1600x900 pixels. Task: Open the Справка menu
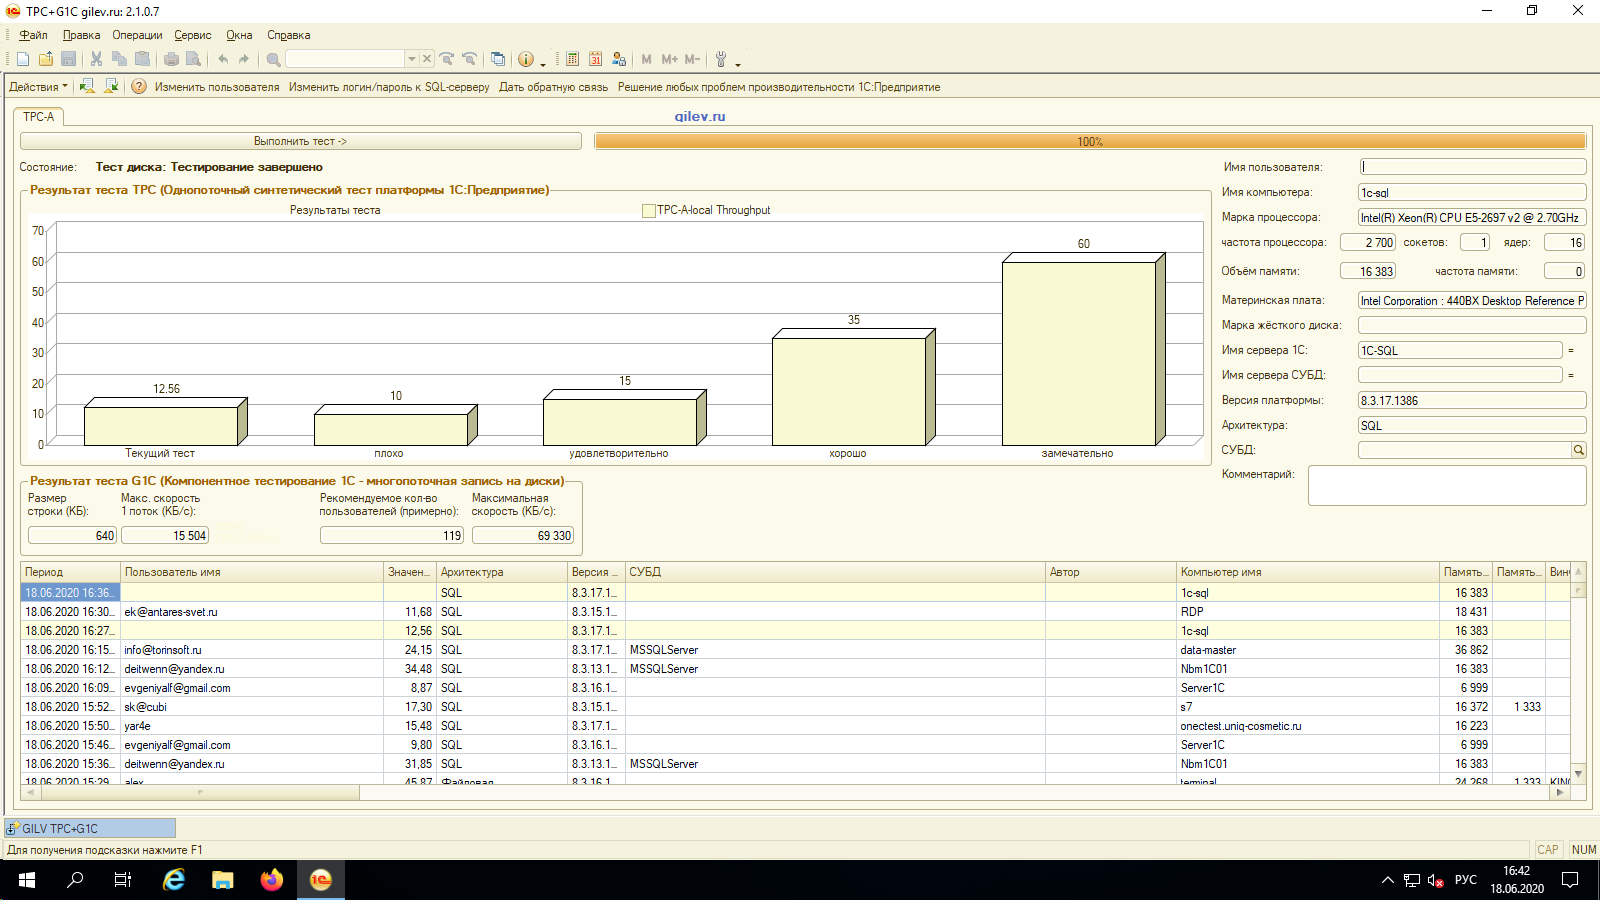[x=288, y=35]
